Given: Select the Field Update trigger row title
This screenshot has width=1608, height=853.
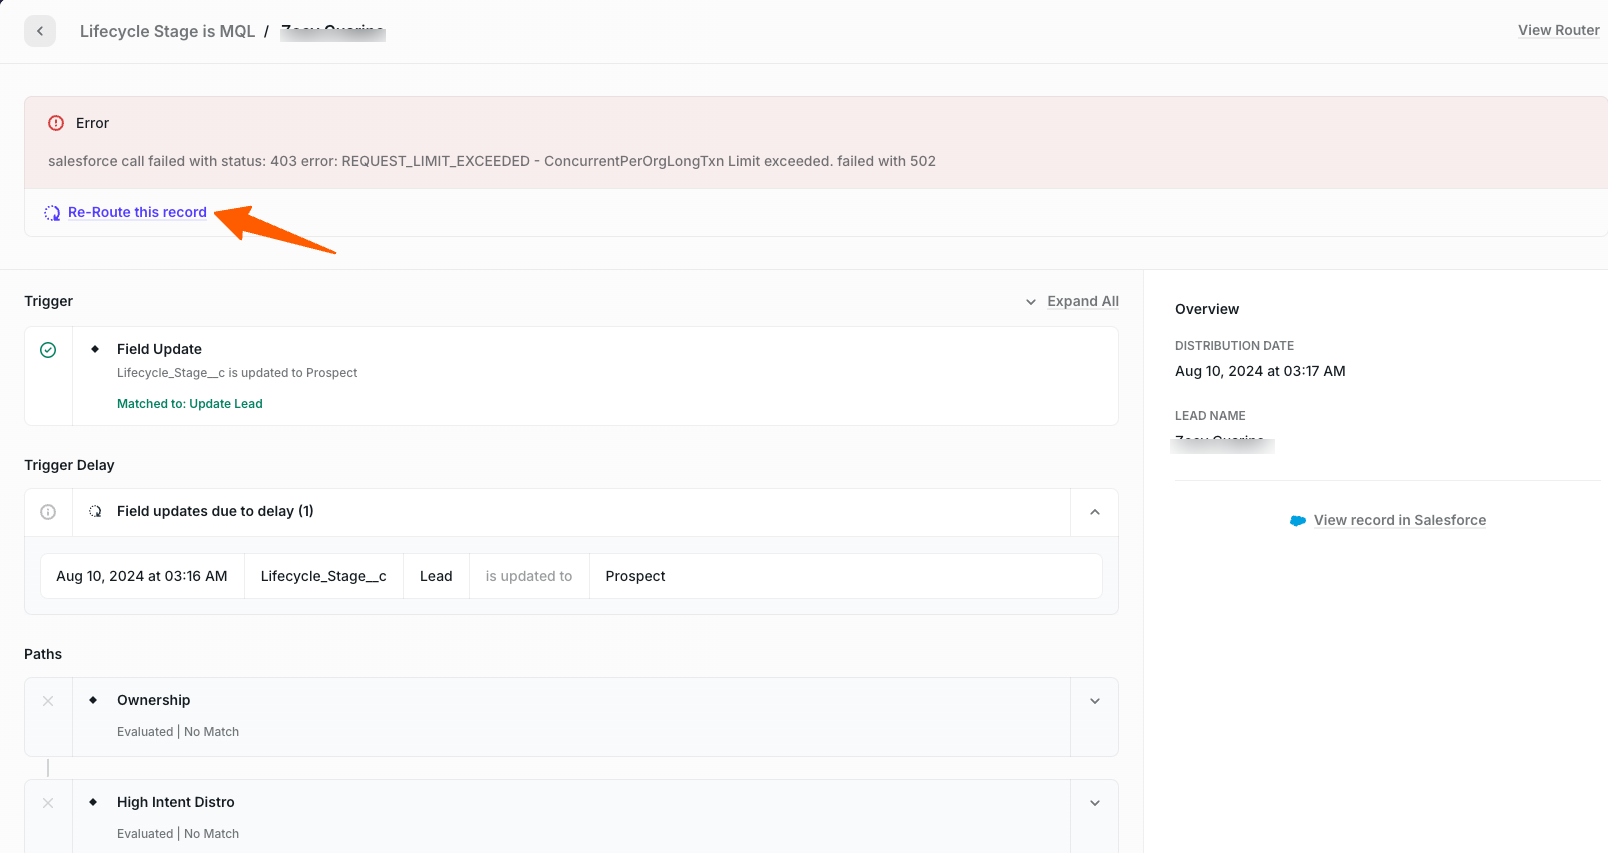Looking at the screenshot, I should (x=159, y=349).
